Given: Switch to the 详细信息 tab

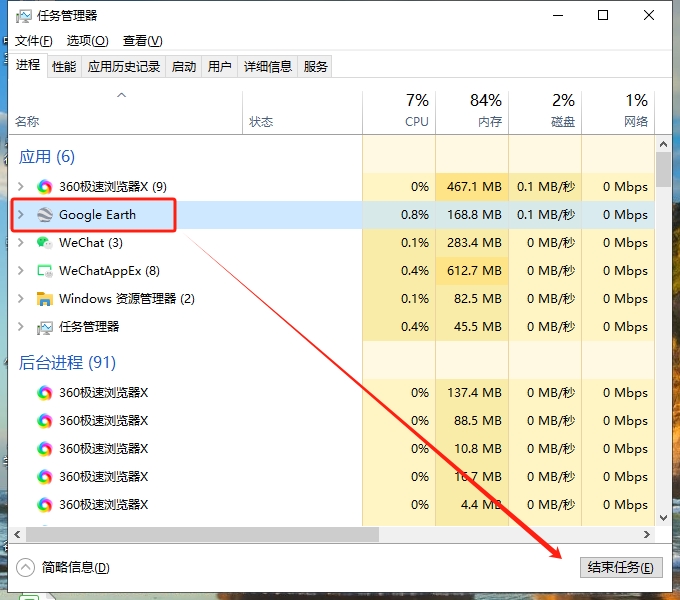Looking at the screenshot, I should (x=268, y=66).
